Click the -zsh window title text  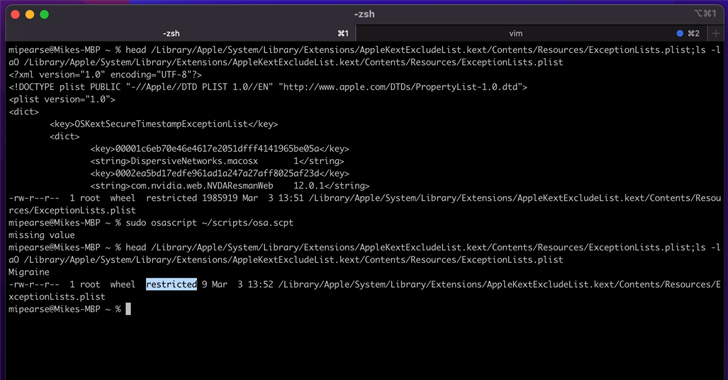point(364,14)
